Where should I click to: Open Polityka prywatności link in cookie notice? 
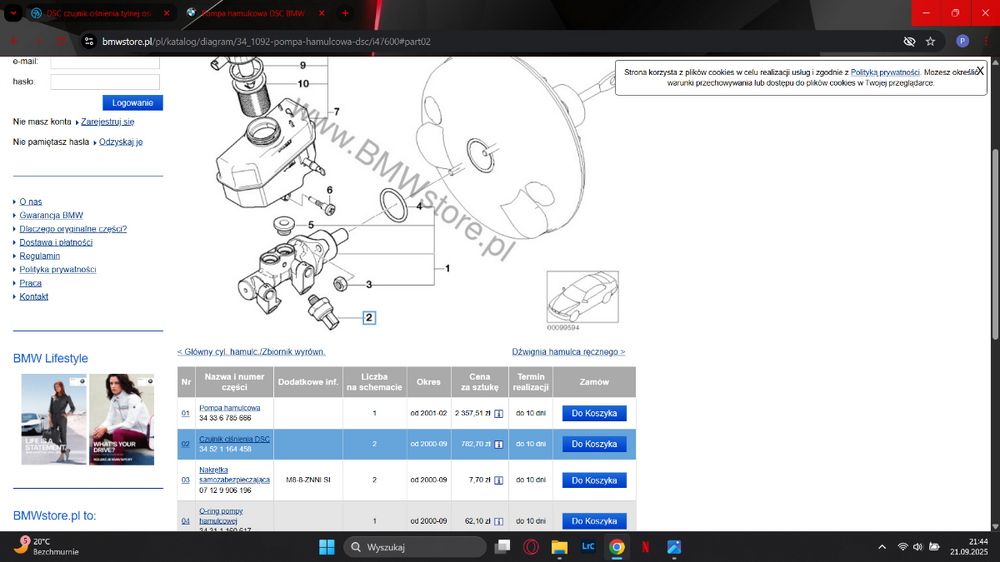(885, 72)
